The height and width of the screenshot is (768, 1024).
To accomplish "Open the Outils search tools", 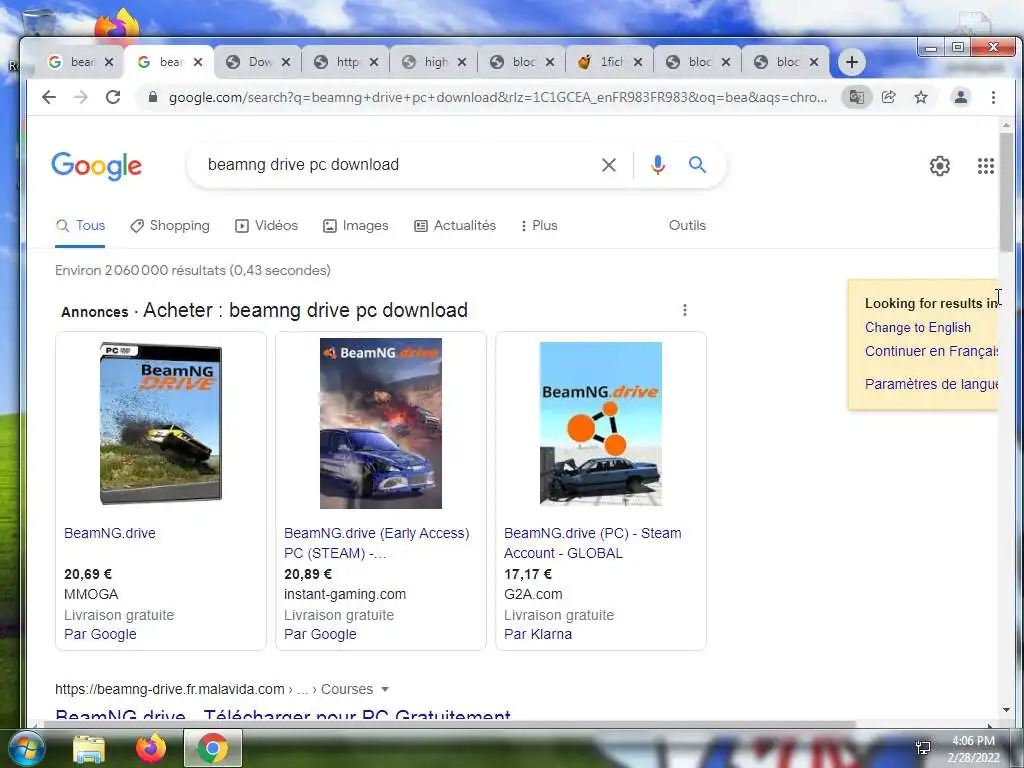I will 687,226.
